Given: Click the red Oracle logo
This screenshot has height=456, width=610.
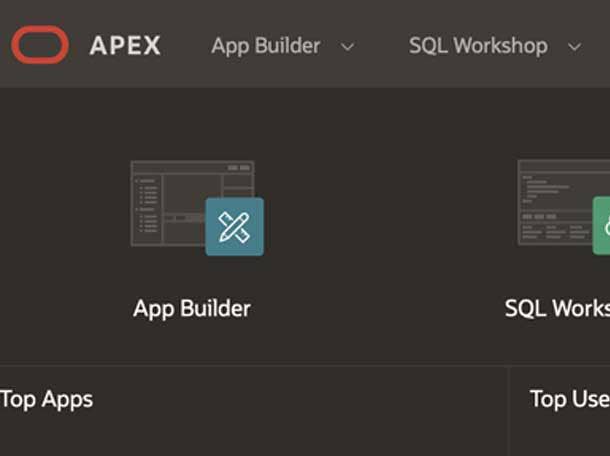Looking at the screenshot, I should click(40, 45).
